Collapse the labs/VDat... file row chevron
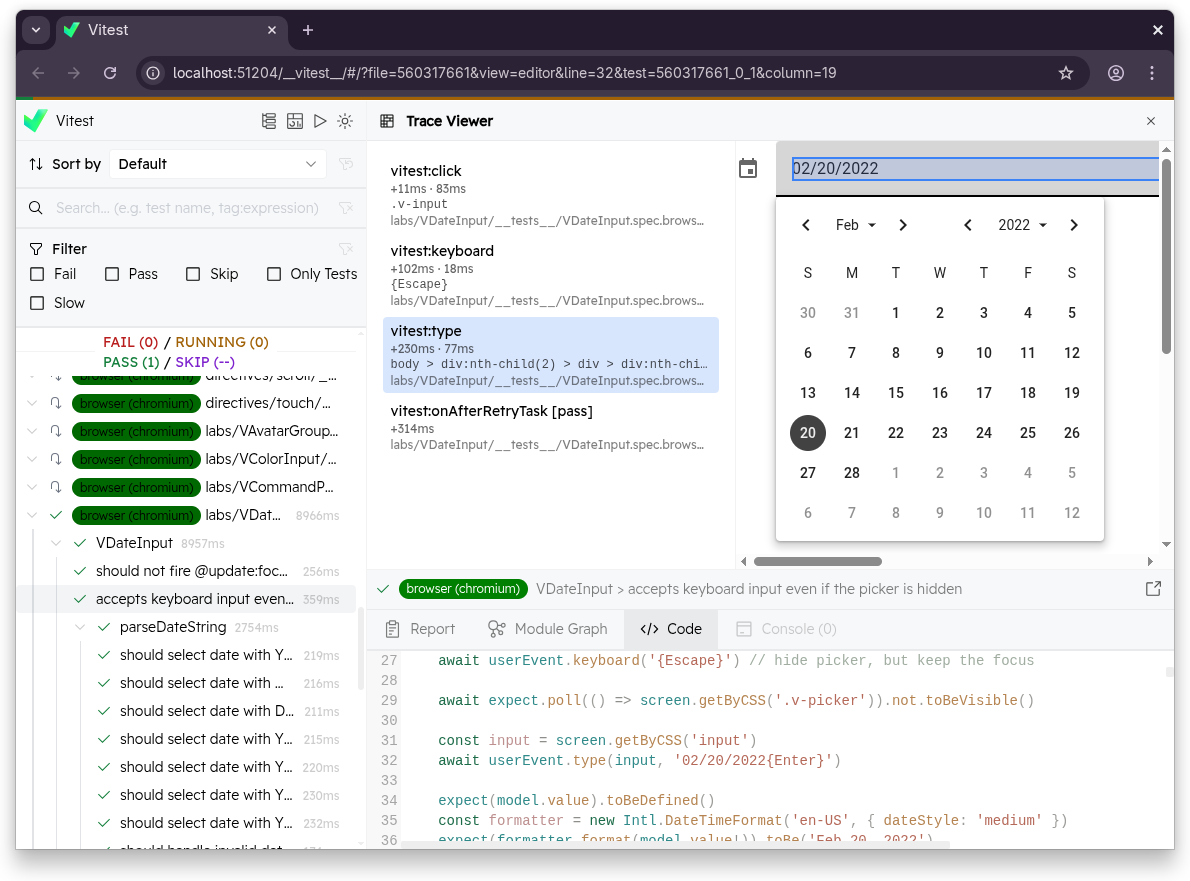The height and width of the screenshot is (881, 1190). [x=32, y=515]
